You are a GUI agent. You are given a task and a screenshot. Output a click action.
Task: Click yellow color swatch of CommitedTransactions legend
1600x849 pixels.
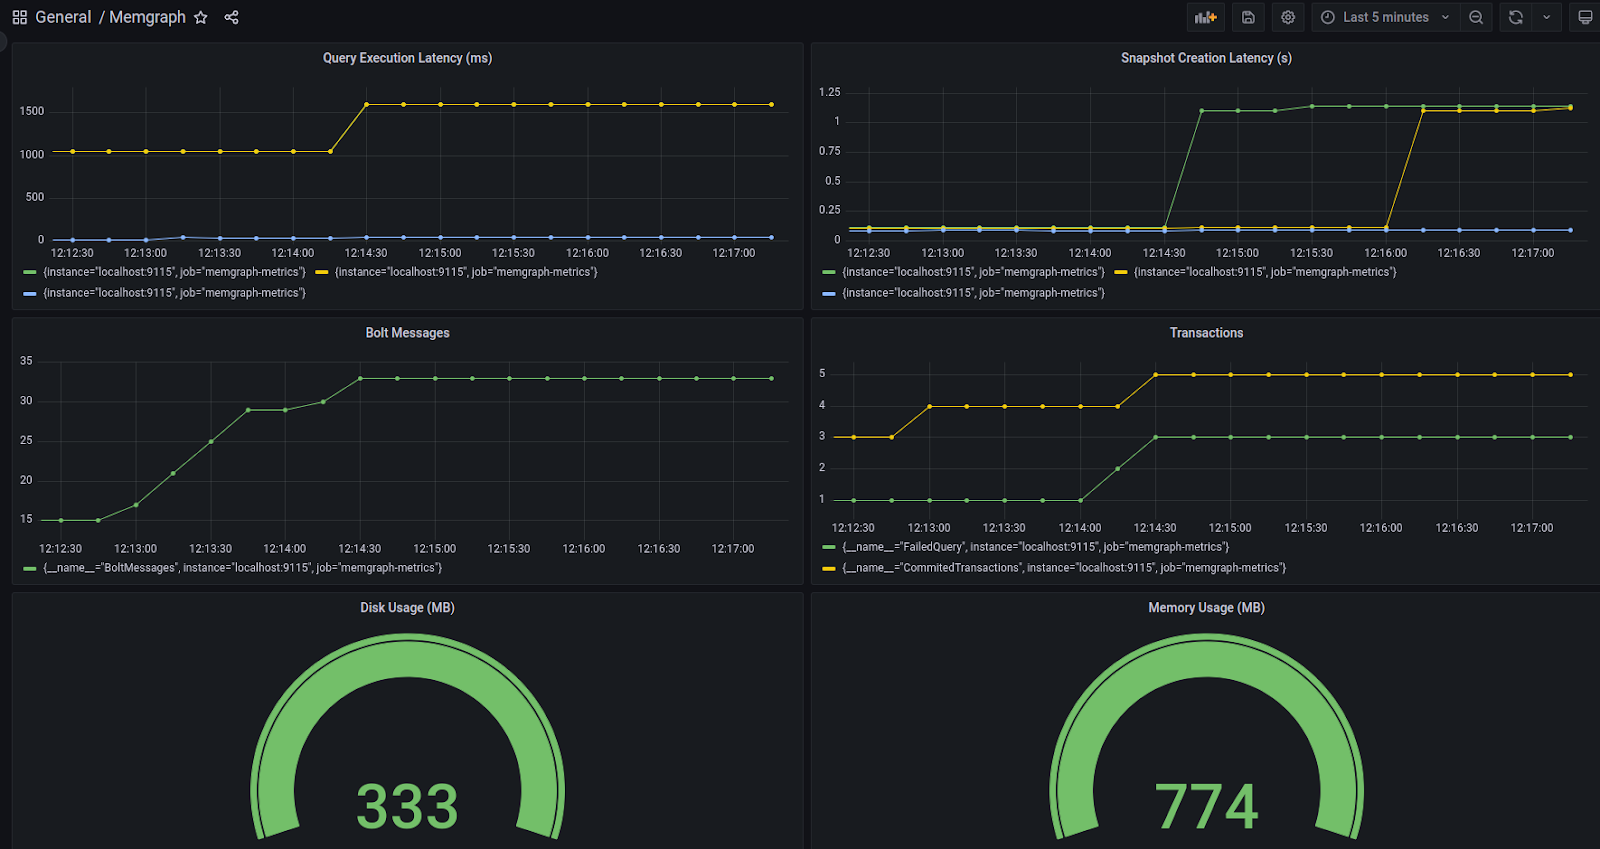[x=828, y=569]
